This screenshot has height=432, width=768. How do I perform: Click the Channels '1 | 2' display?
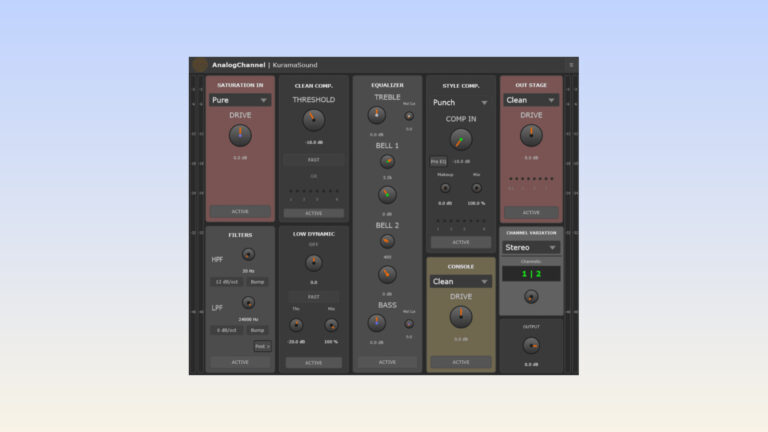(x=531, y=273)
